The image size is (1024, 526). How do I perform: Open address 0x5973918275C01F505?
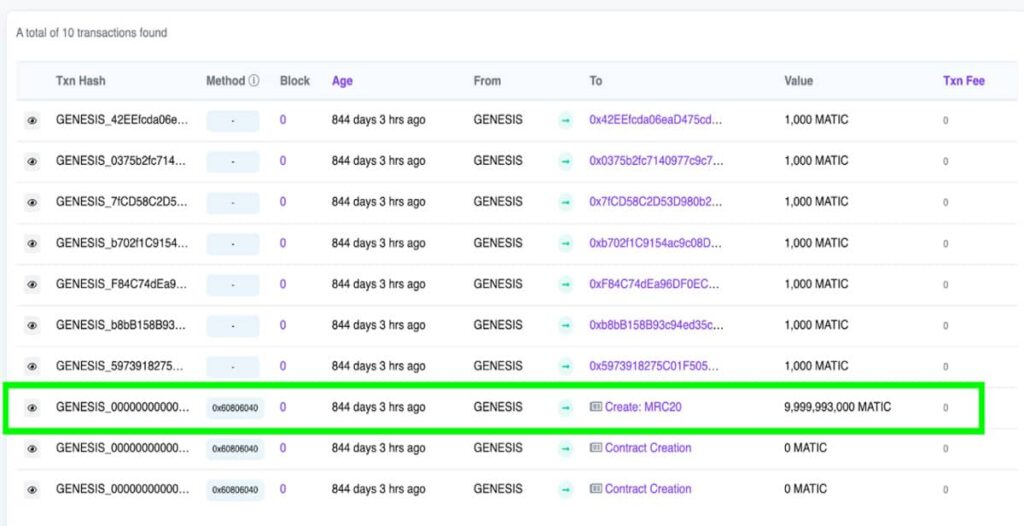tap(654, 366)
